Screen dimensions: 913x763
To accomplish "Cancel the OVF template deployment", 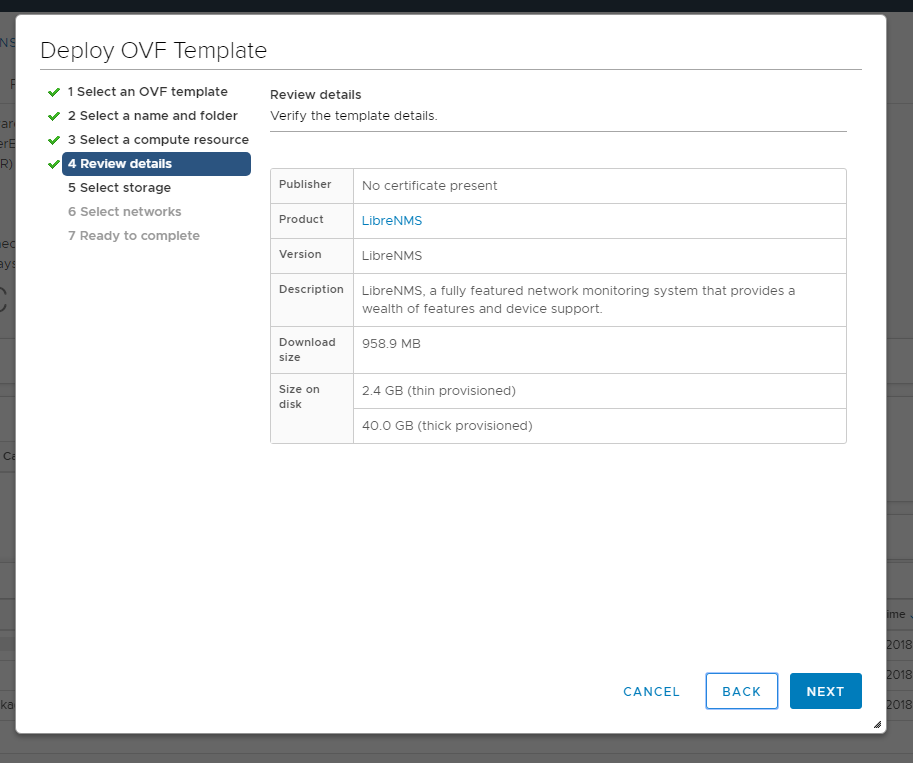I will coord(651,691).
